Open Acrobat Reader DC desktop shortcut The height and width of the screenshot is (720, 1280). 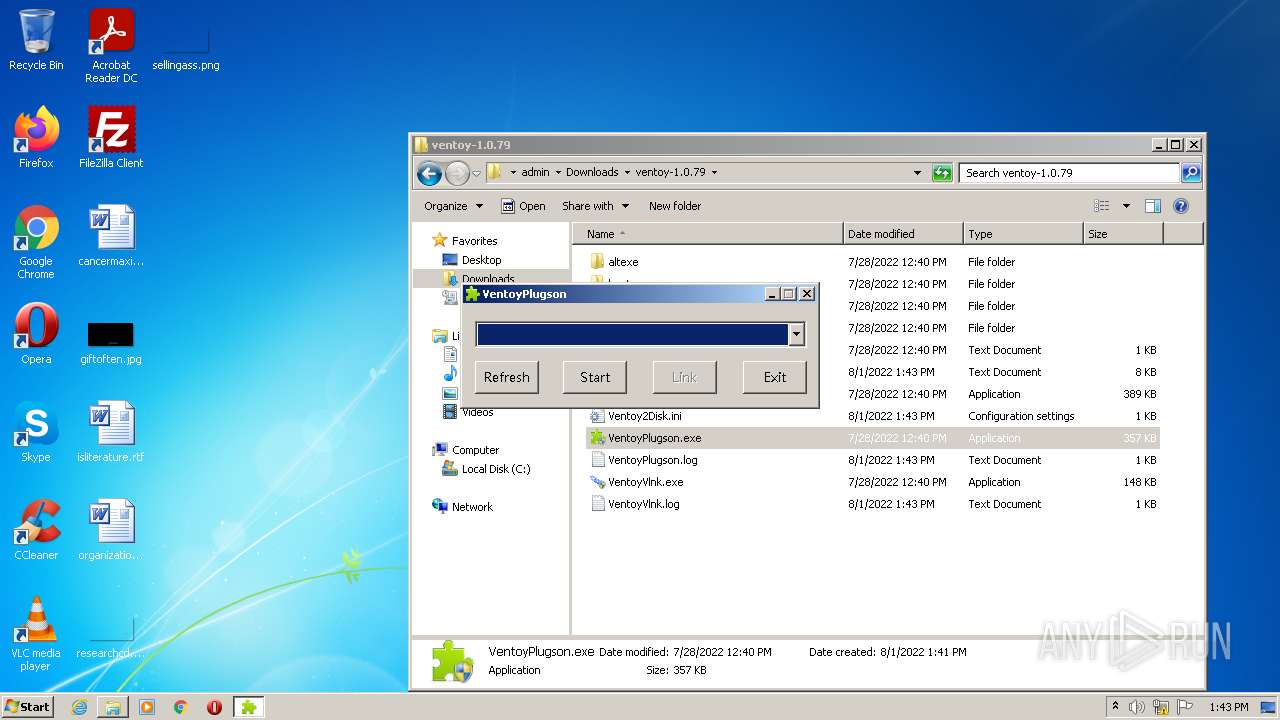pos(111,46)
